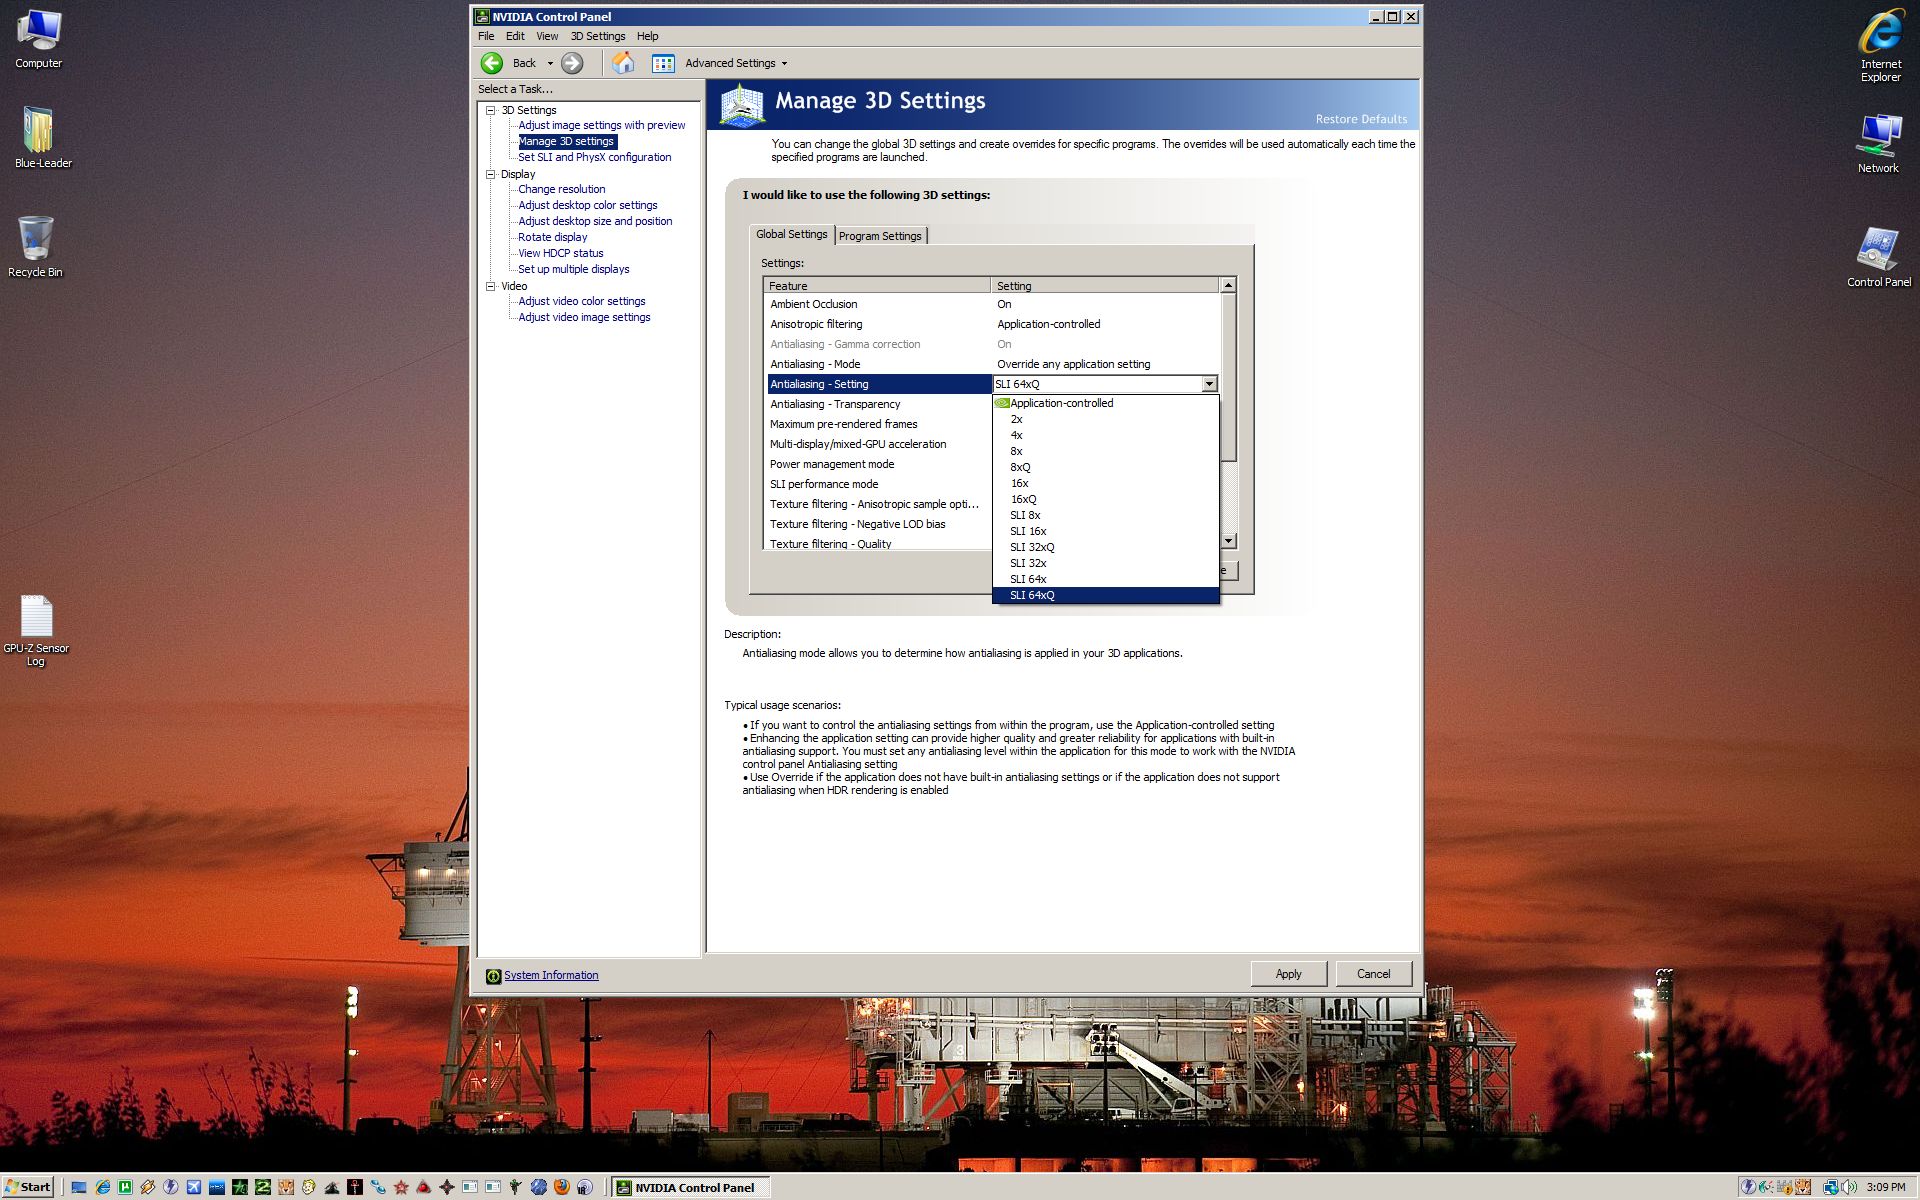The image size is (1920, 1200).
Task: Click the System Information icon
Action: pyautogui.click(x=493, y=976)
